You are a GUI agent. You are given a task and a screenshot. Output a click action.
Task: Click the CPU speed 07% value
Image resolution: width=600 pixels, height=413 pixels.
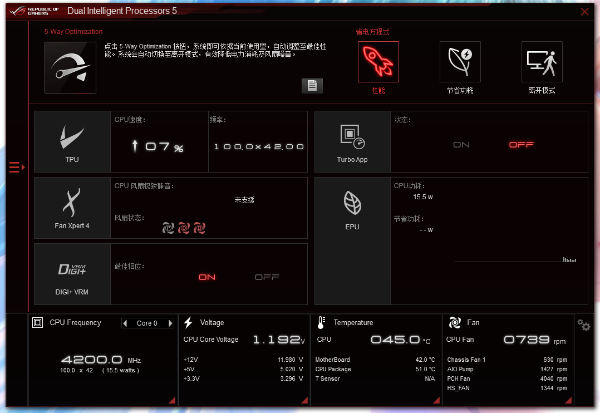(157, 147)
